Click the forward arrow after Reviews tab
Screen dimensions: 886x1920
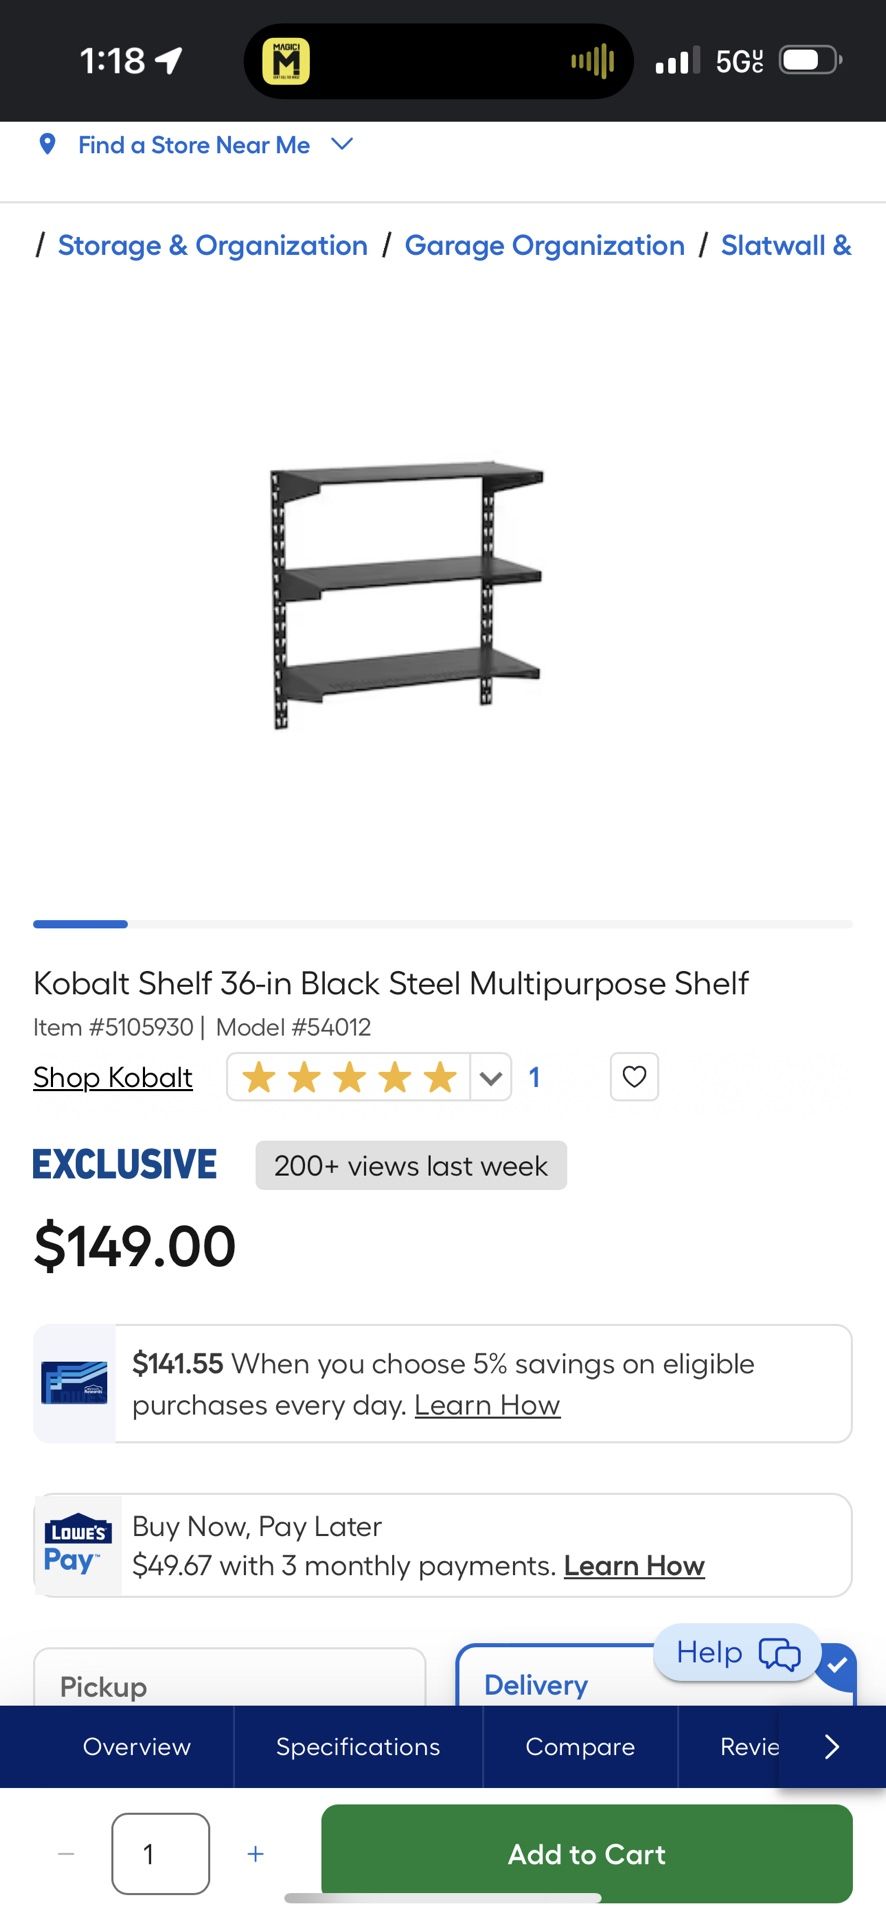831,1746
